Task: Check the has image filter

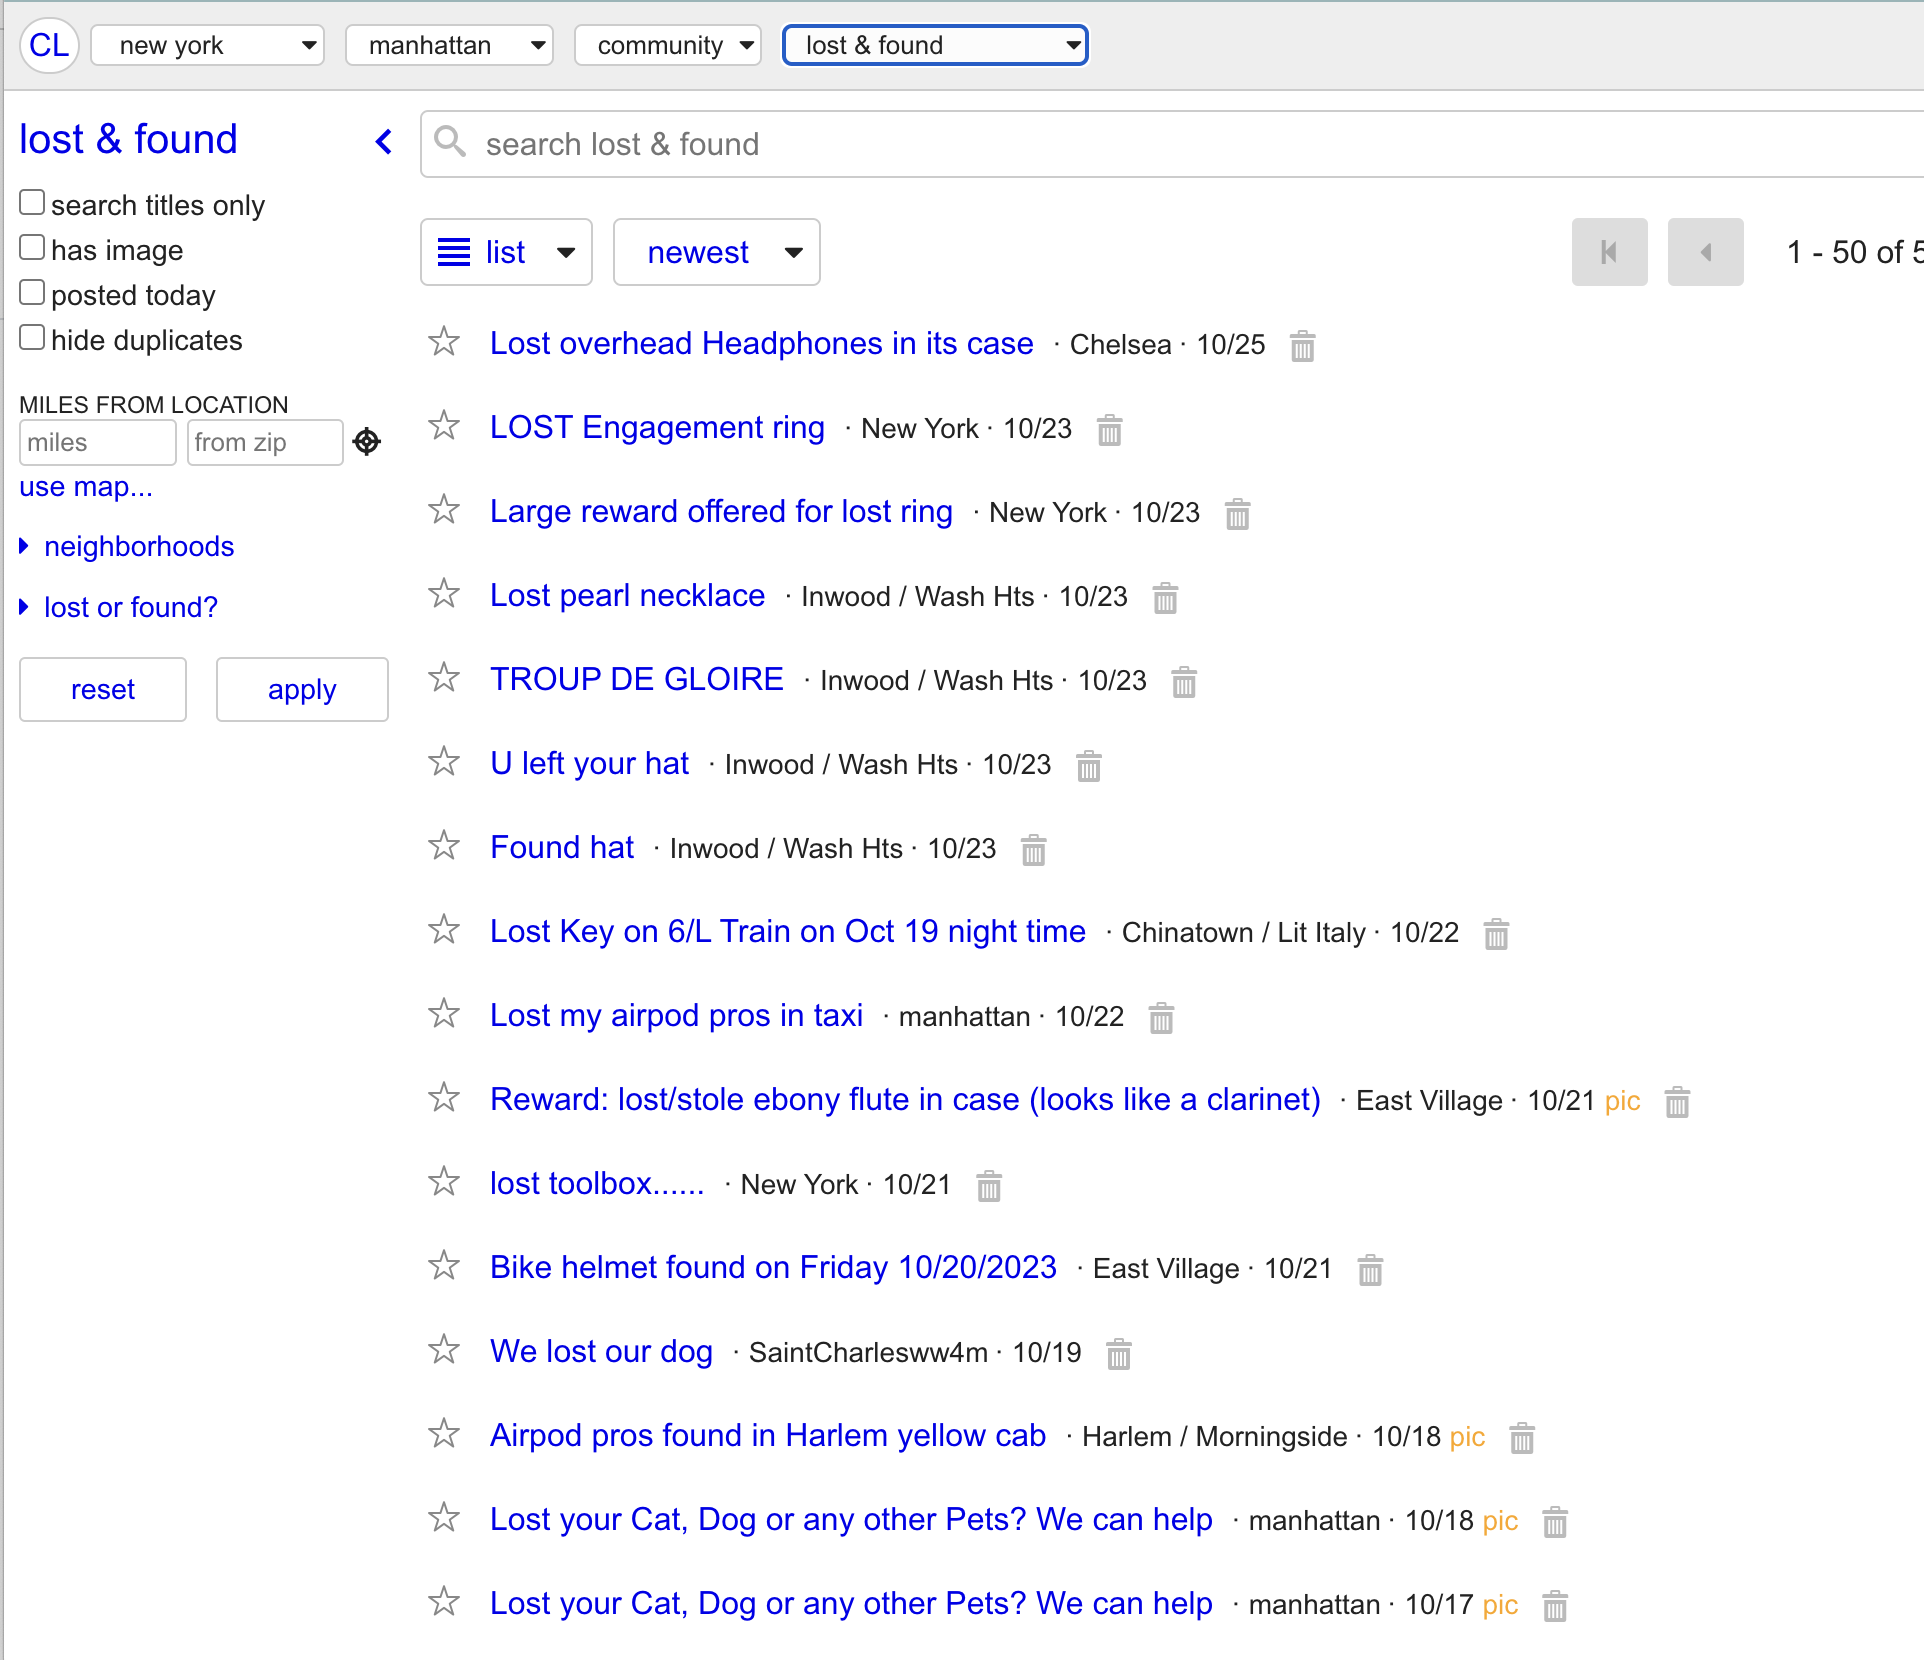Action: (33, 248)
